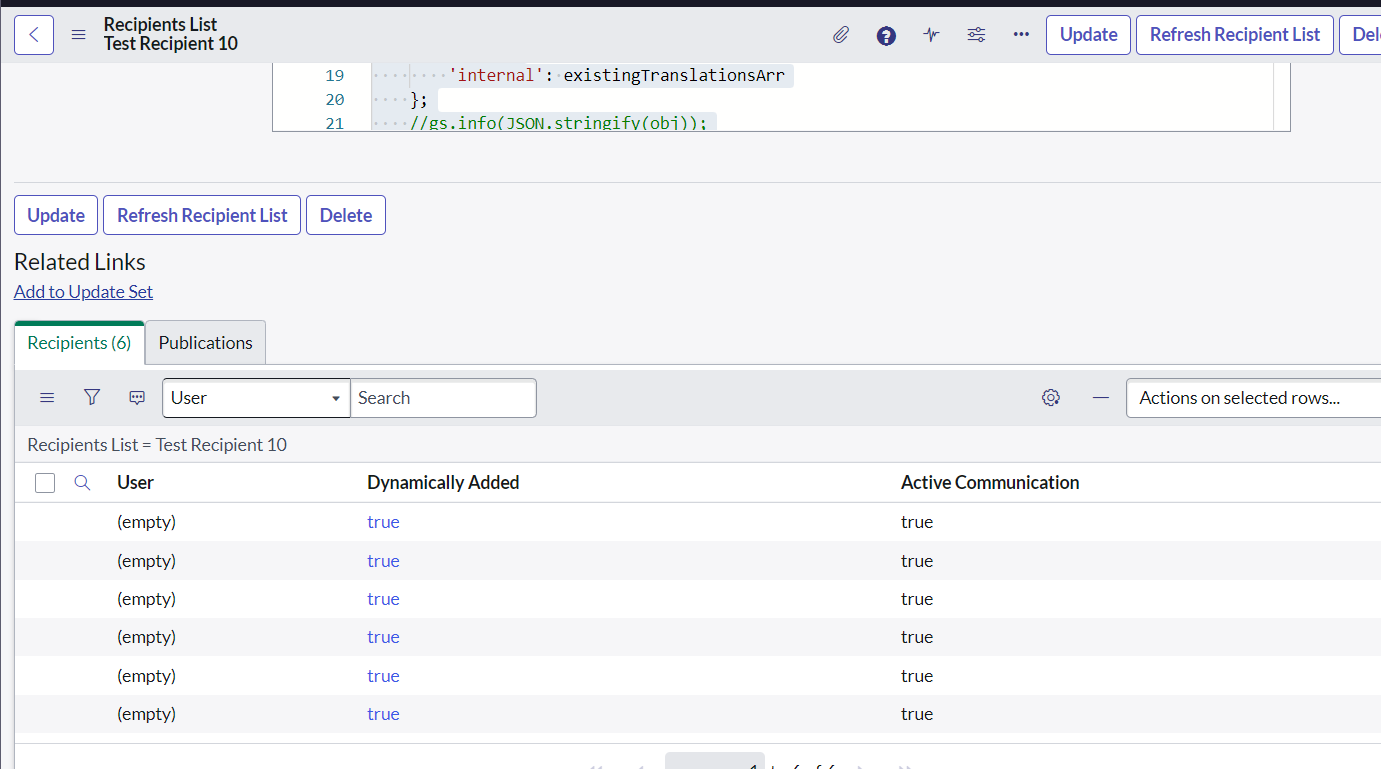The image size is (1381, 769).
Task: Click first row's Active Communication true cell
Action: tap(917, 522)
